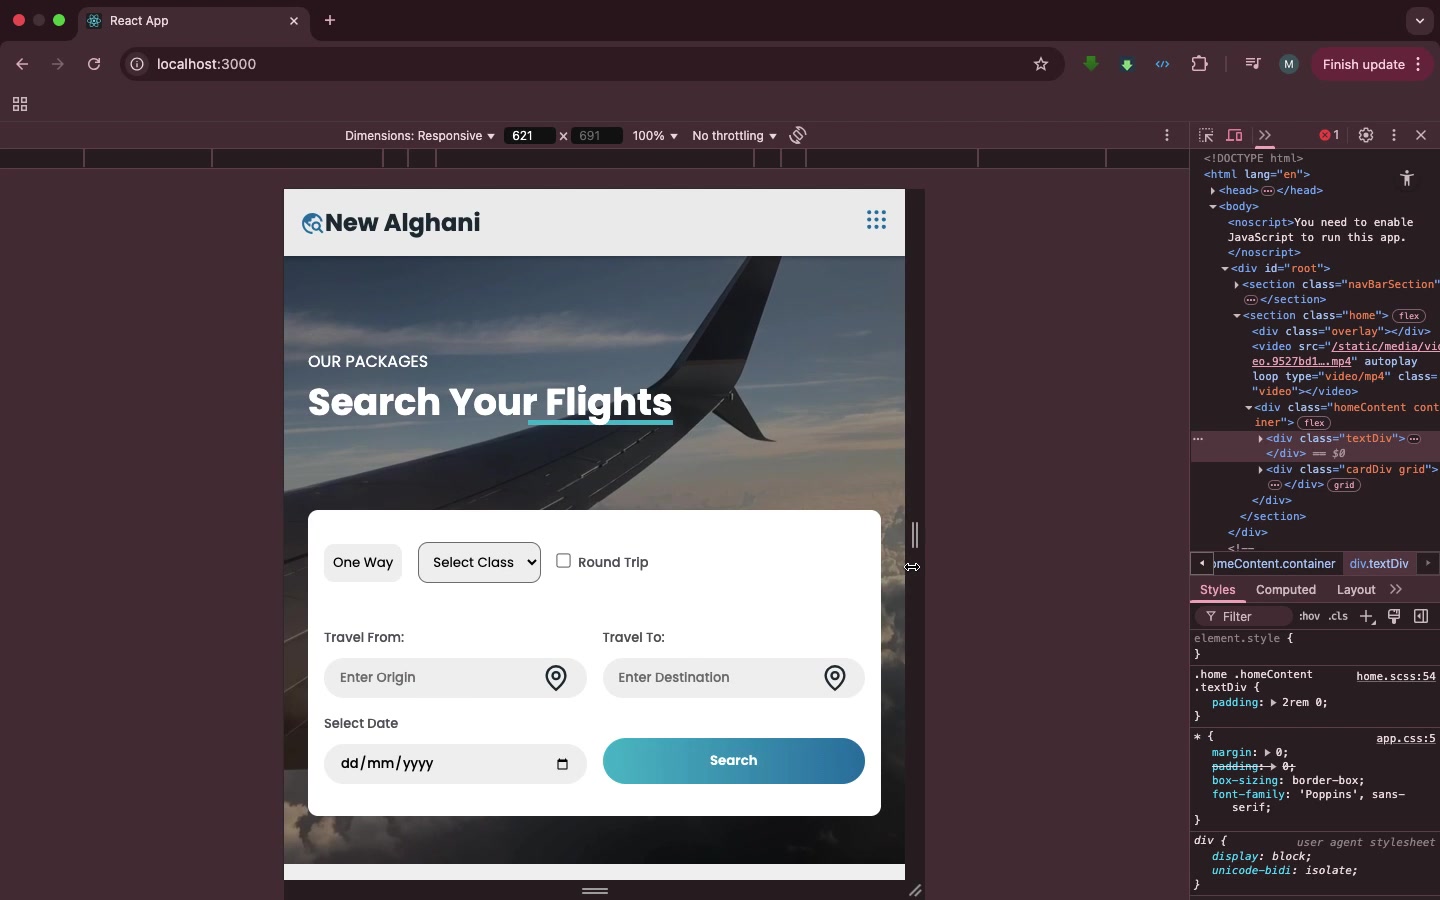
Task: Click the origin location pin icon
Action: (x=557, y=678)
